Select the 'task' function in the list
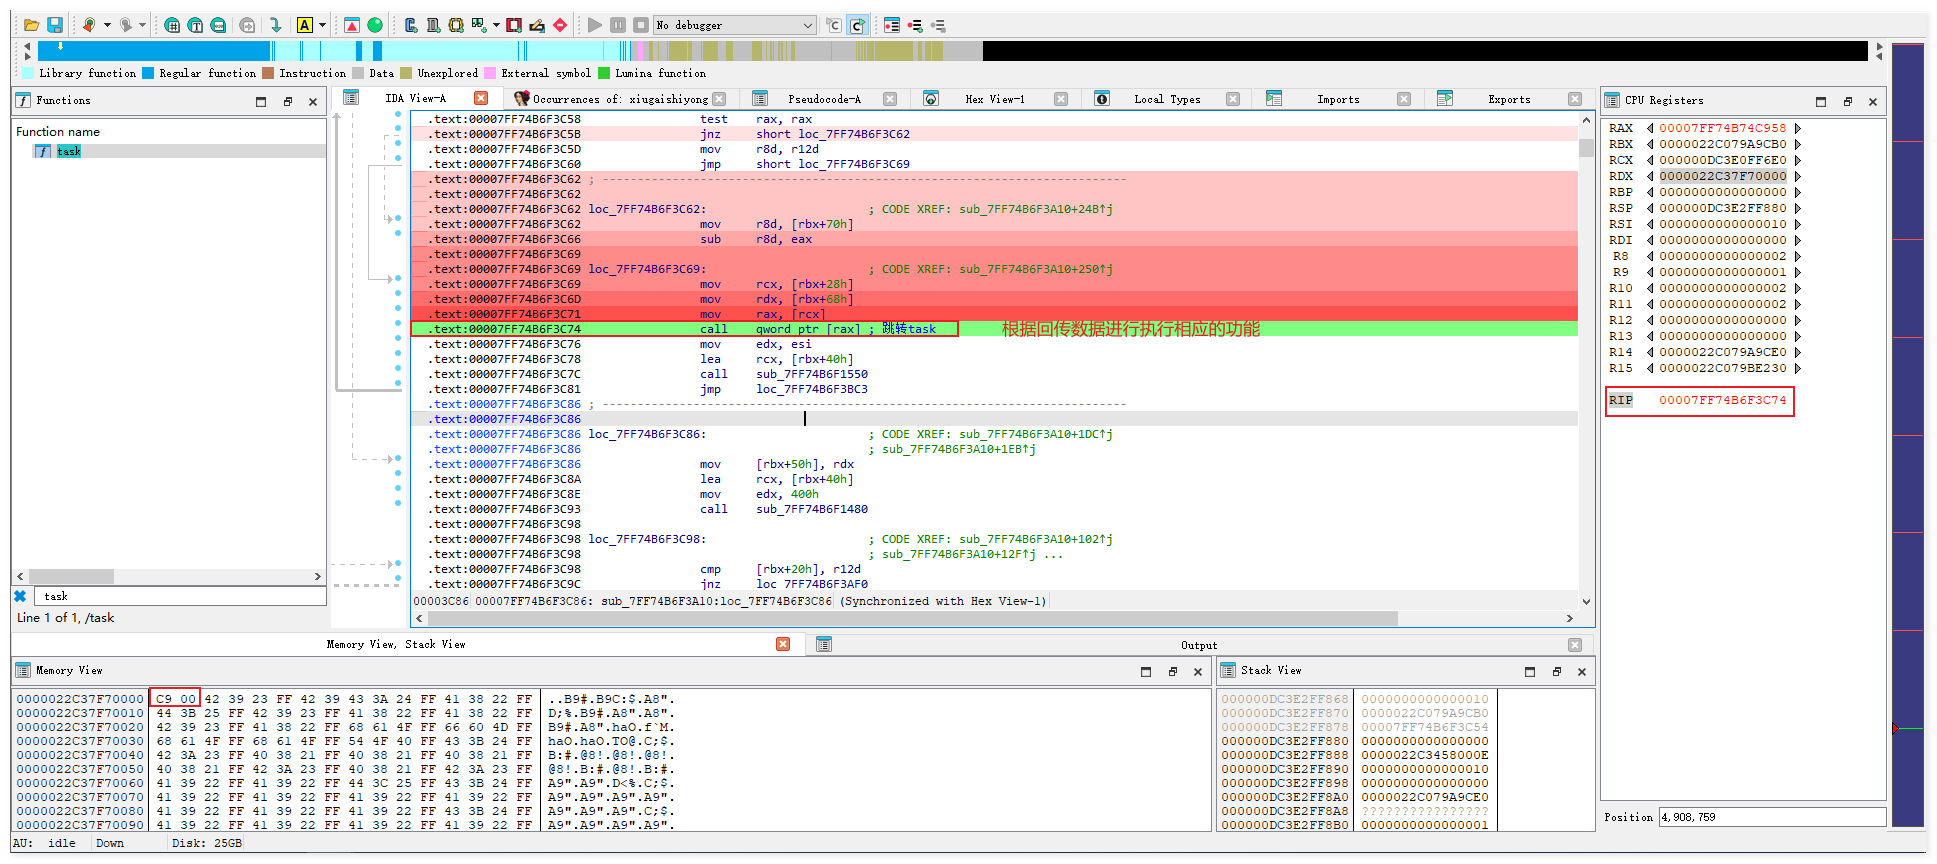The width and height of the screenshot is (1937, 864). (x=68, y=151)
